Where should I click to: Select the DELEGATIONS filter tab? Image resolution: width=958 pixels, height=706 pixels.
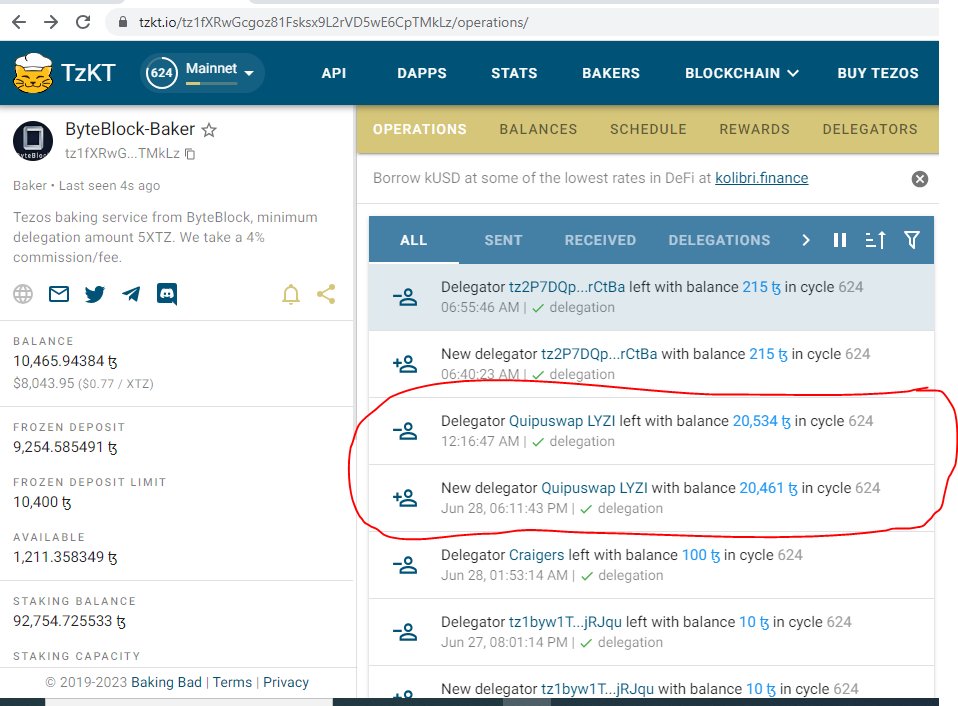coord(719,240)
